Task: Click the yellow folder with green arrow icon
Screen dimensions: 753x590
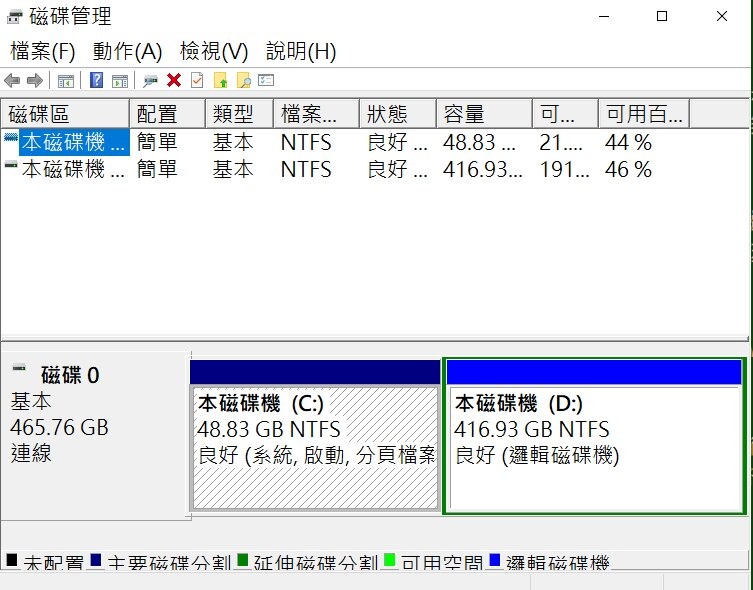Action: point(220,80)
